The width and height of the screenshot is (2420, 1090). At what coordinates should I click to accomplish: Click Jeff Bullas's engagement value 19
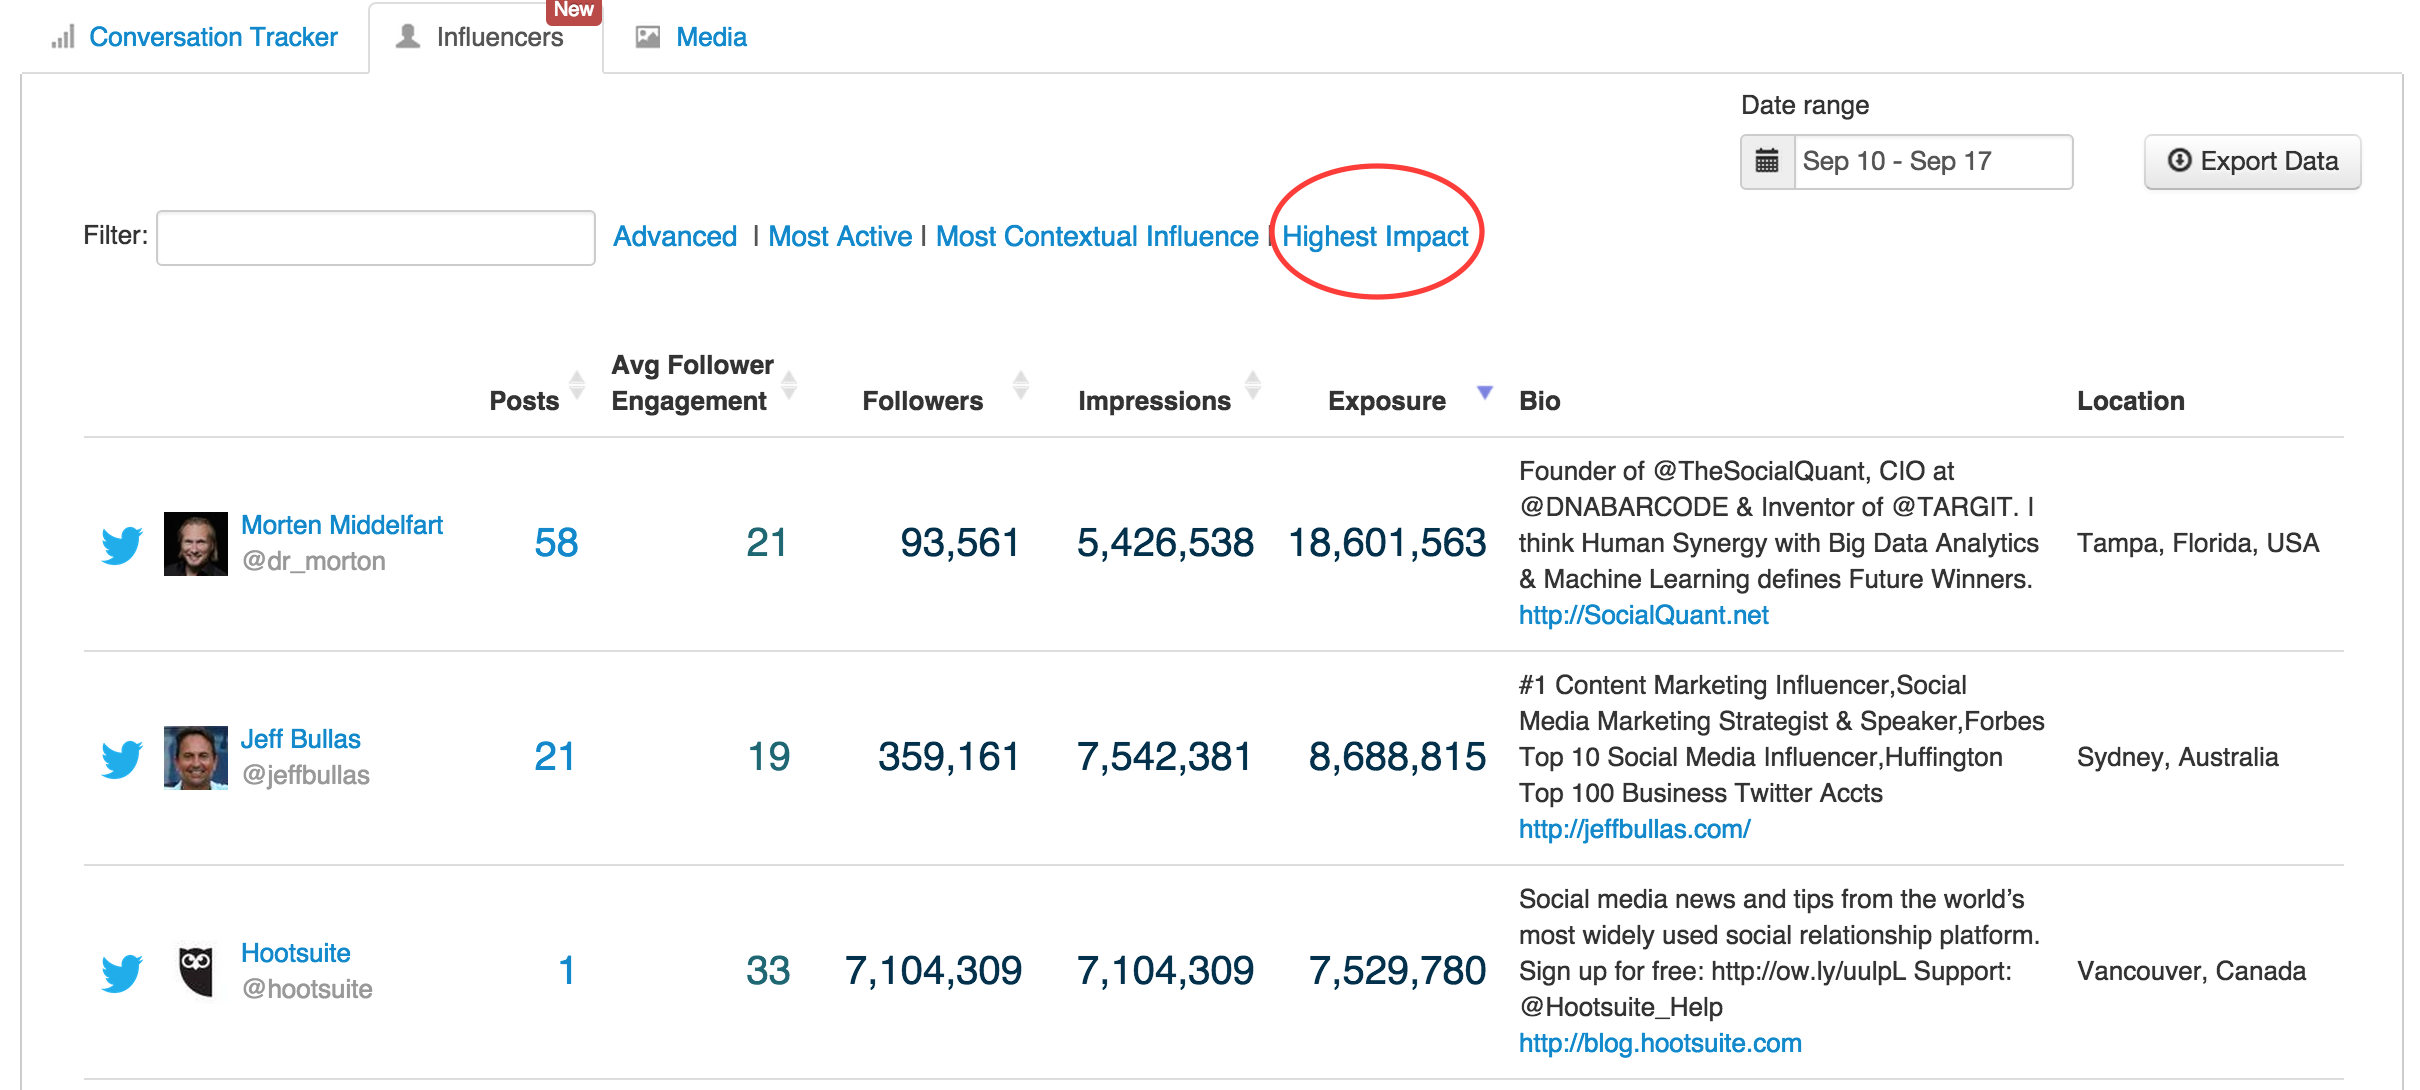click(768, 757)
